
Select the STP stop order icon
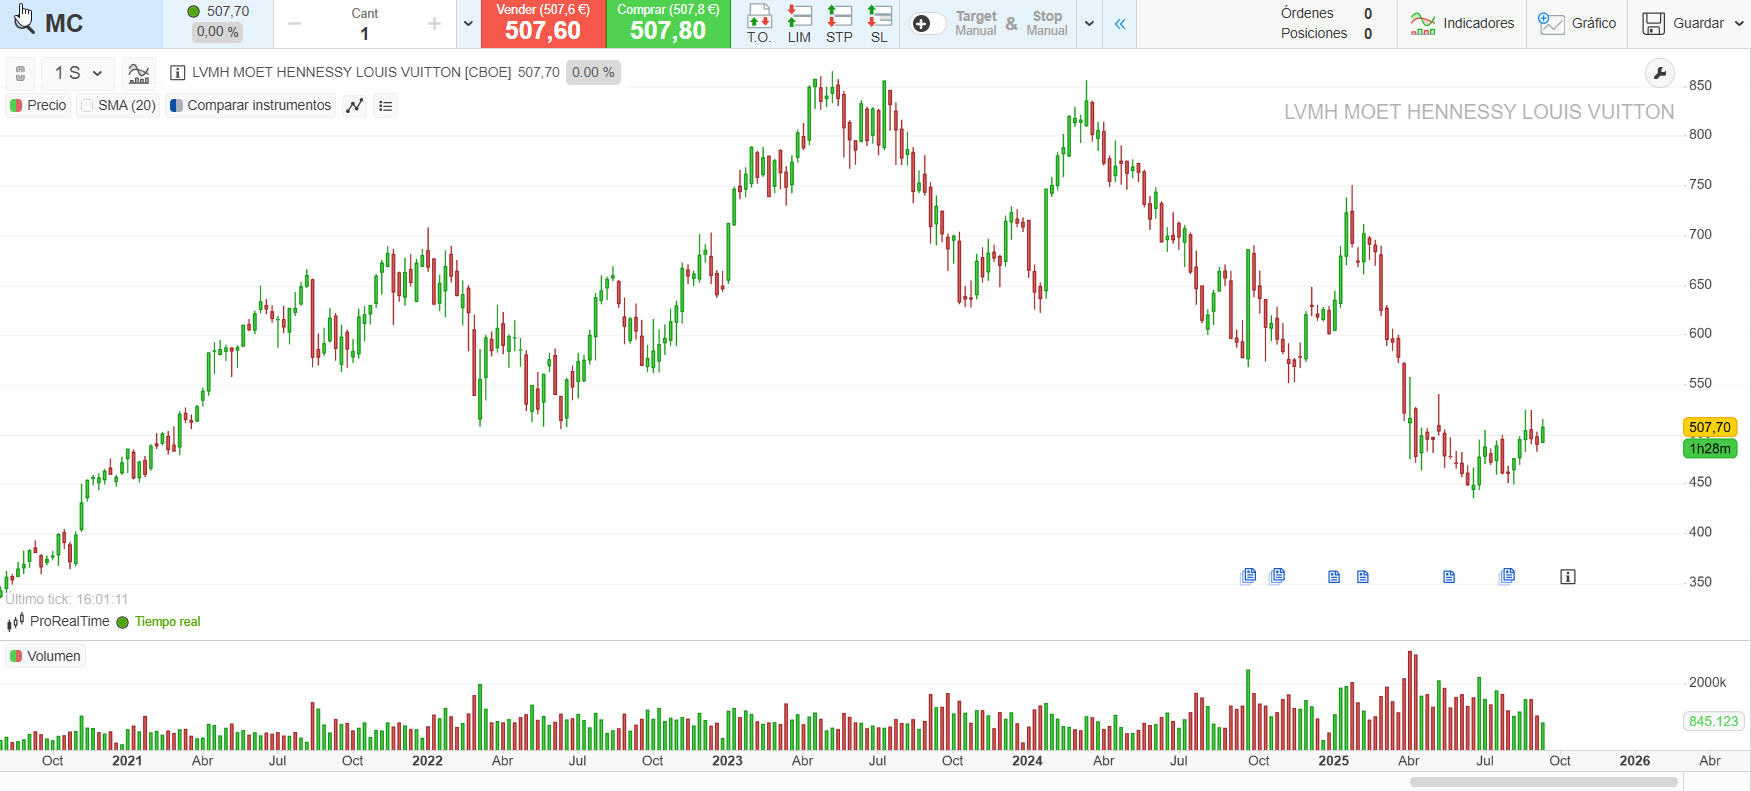tap(839, 23)
